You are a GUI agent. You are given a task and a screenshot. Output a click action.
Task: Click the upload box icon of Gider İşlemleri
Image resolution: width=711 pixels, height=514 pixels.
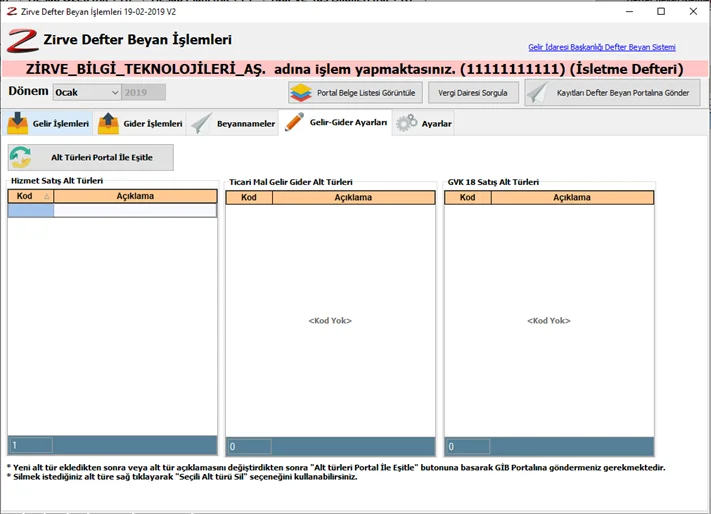point(108,123)
